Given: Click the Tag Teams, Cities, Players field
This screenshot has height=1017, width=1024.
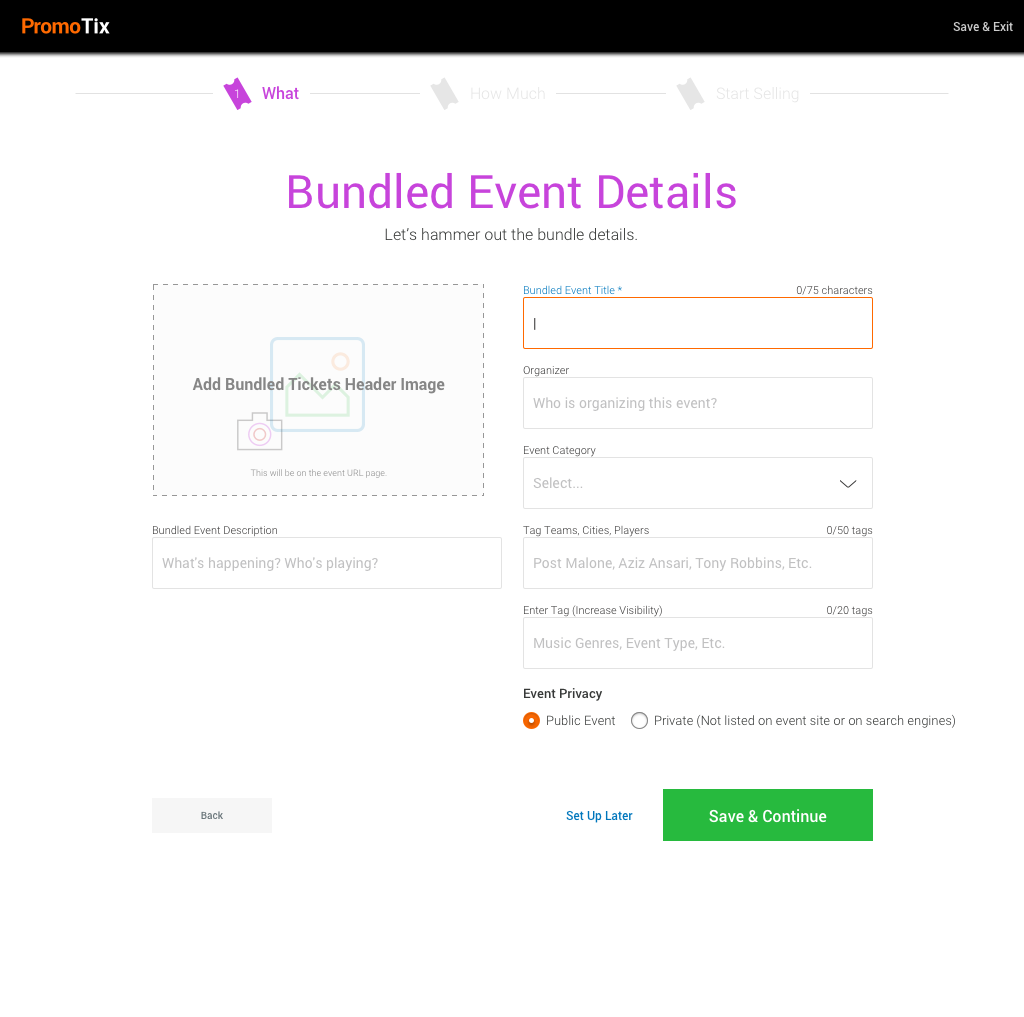Looking at the screenshot, I should (697, 563).
